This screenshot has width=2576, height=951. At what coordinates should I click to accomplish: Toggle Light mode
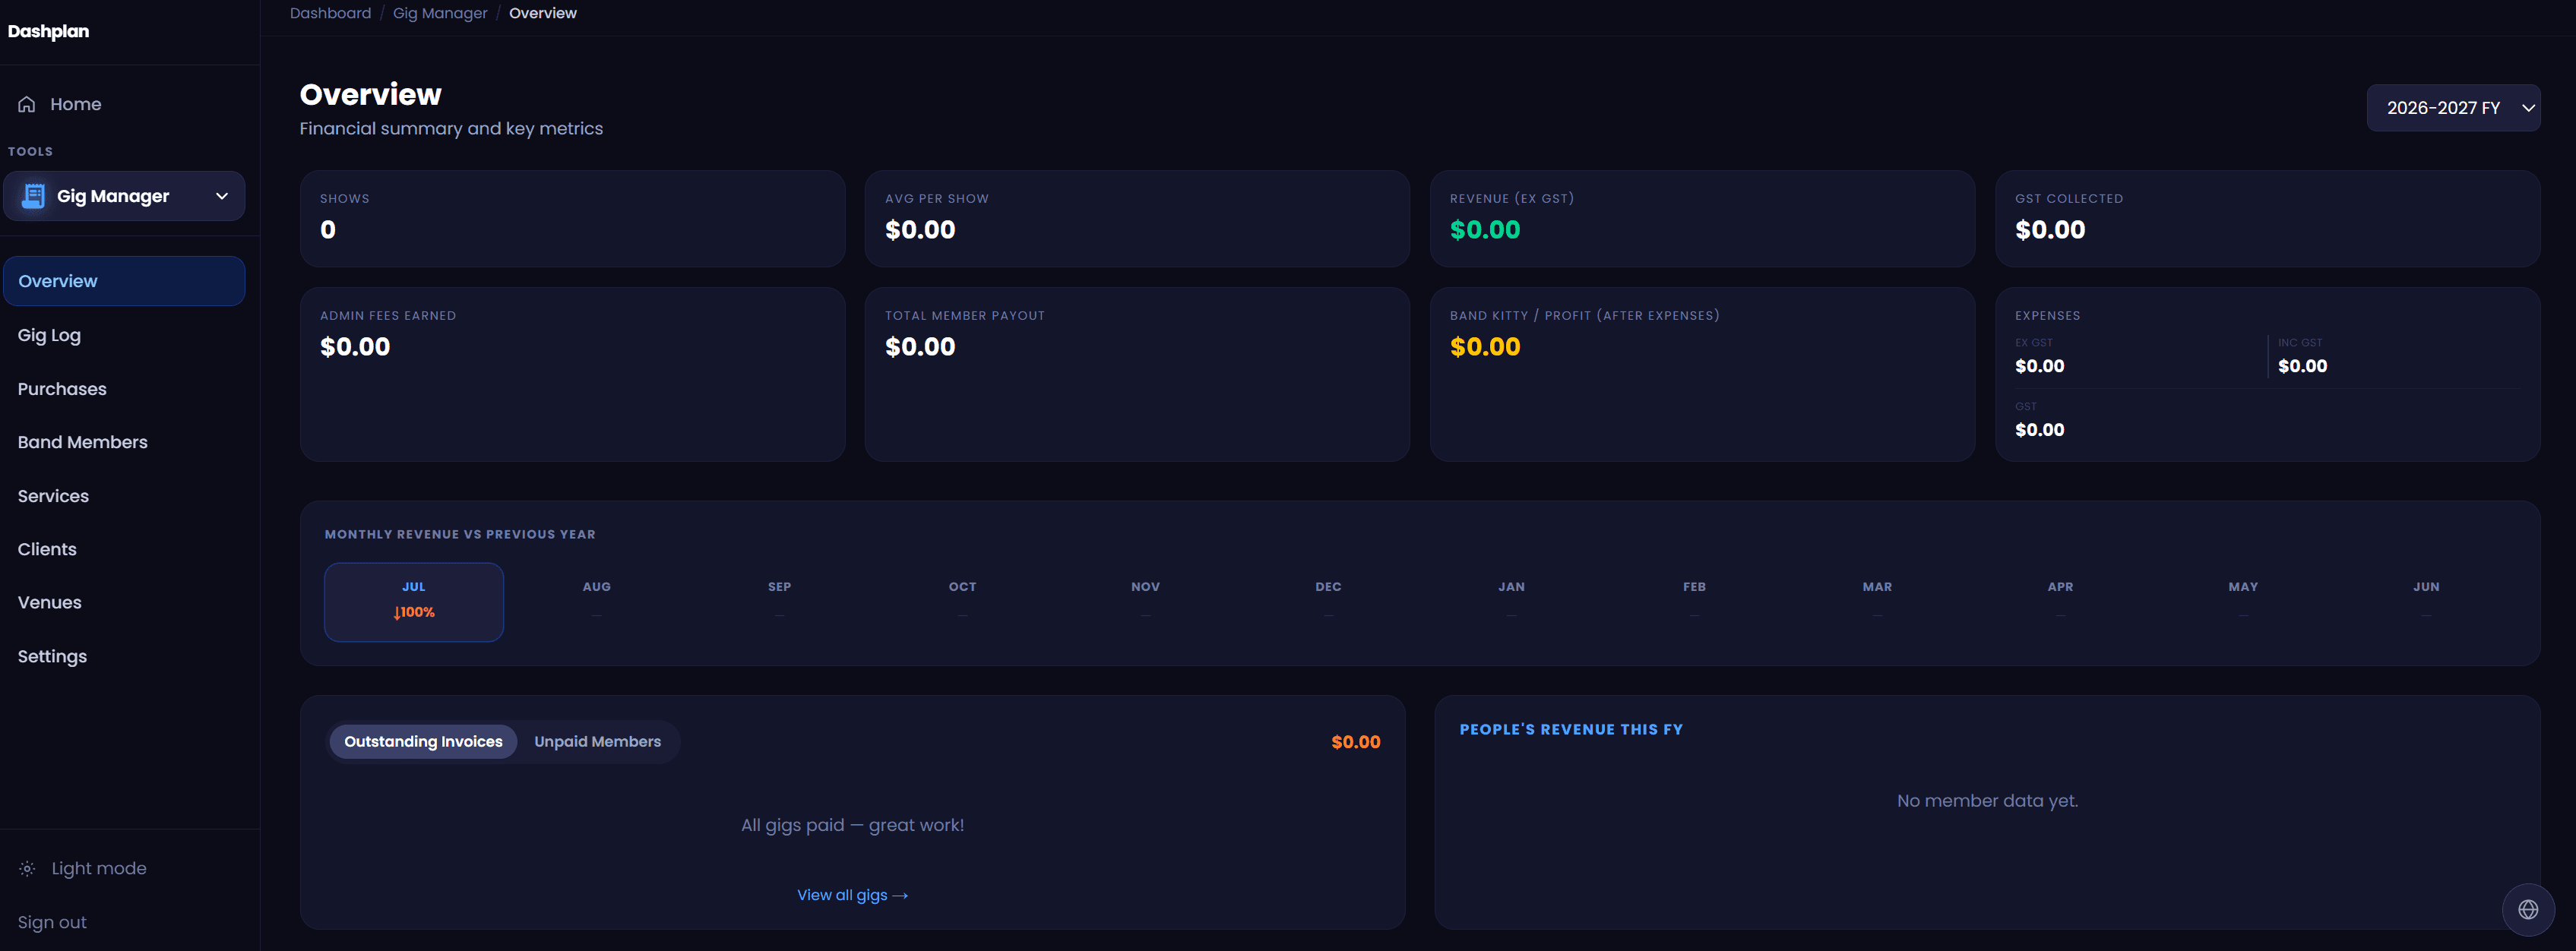[98, 868]
